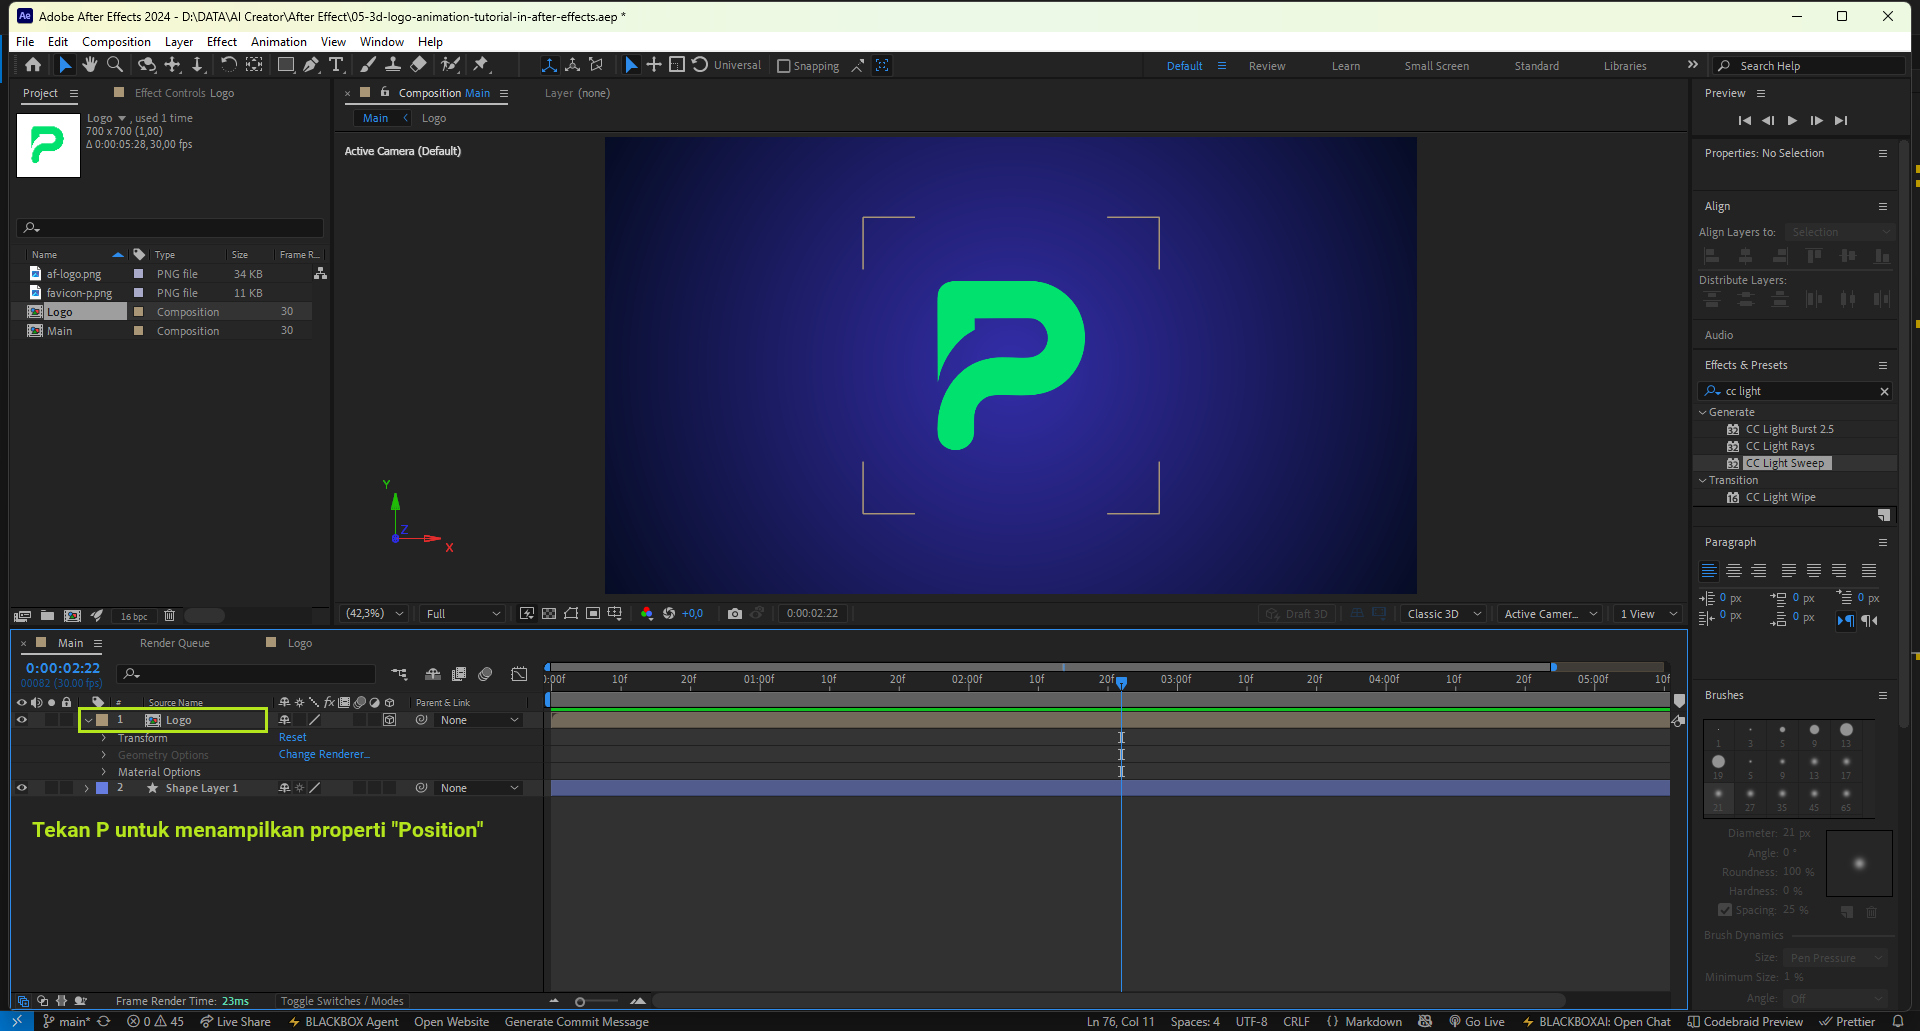Select the Pen tool
Image resolution: width=1920 pixels, height=1031 pixels.
tap(311, 65)
